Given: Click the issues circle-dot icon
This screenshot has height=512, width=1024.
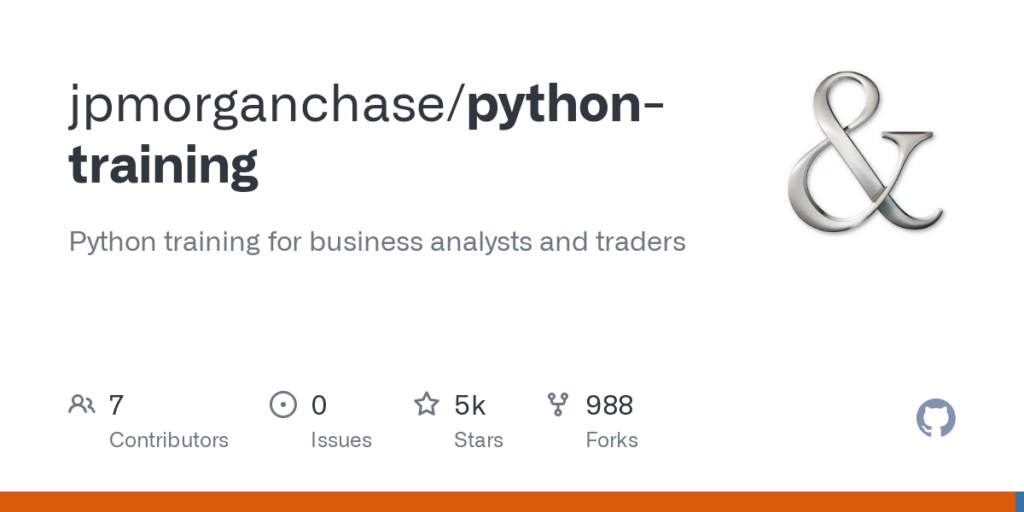Looking at the screenshot, I should tap(284, 405).
